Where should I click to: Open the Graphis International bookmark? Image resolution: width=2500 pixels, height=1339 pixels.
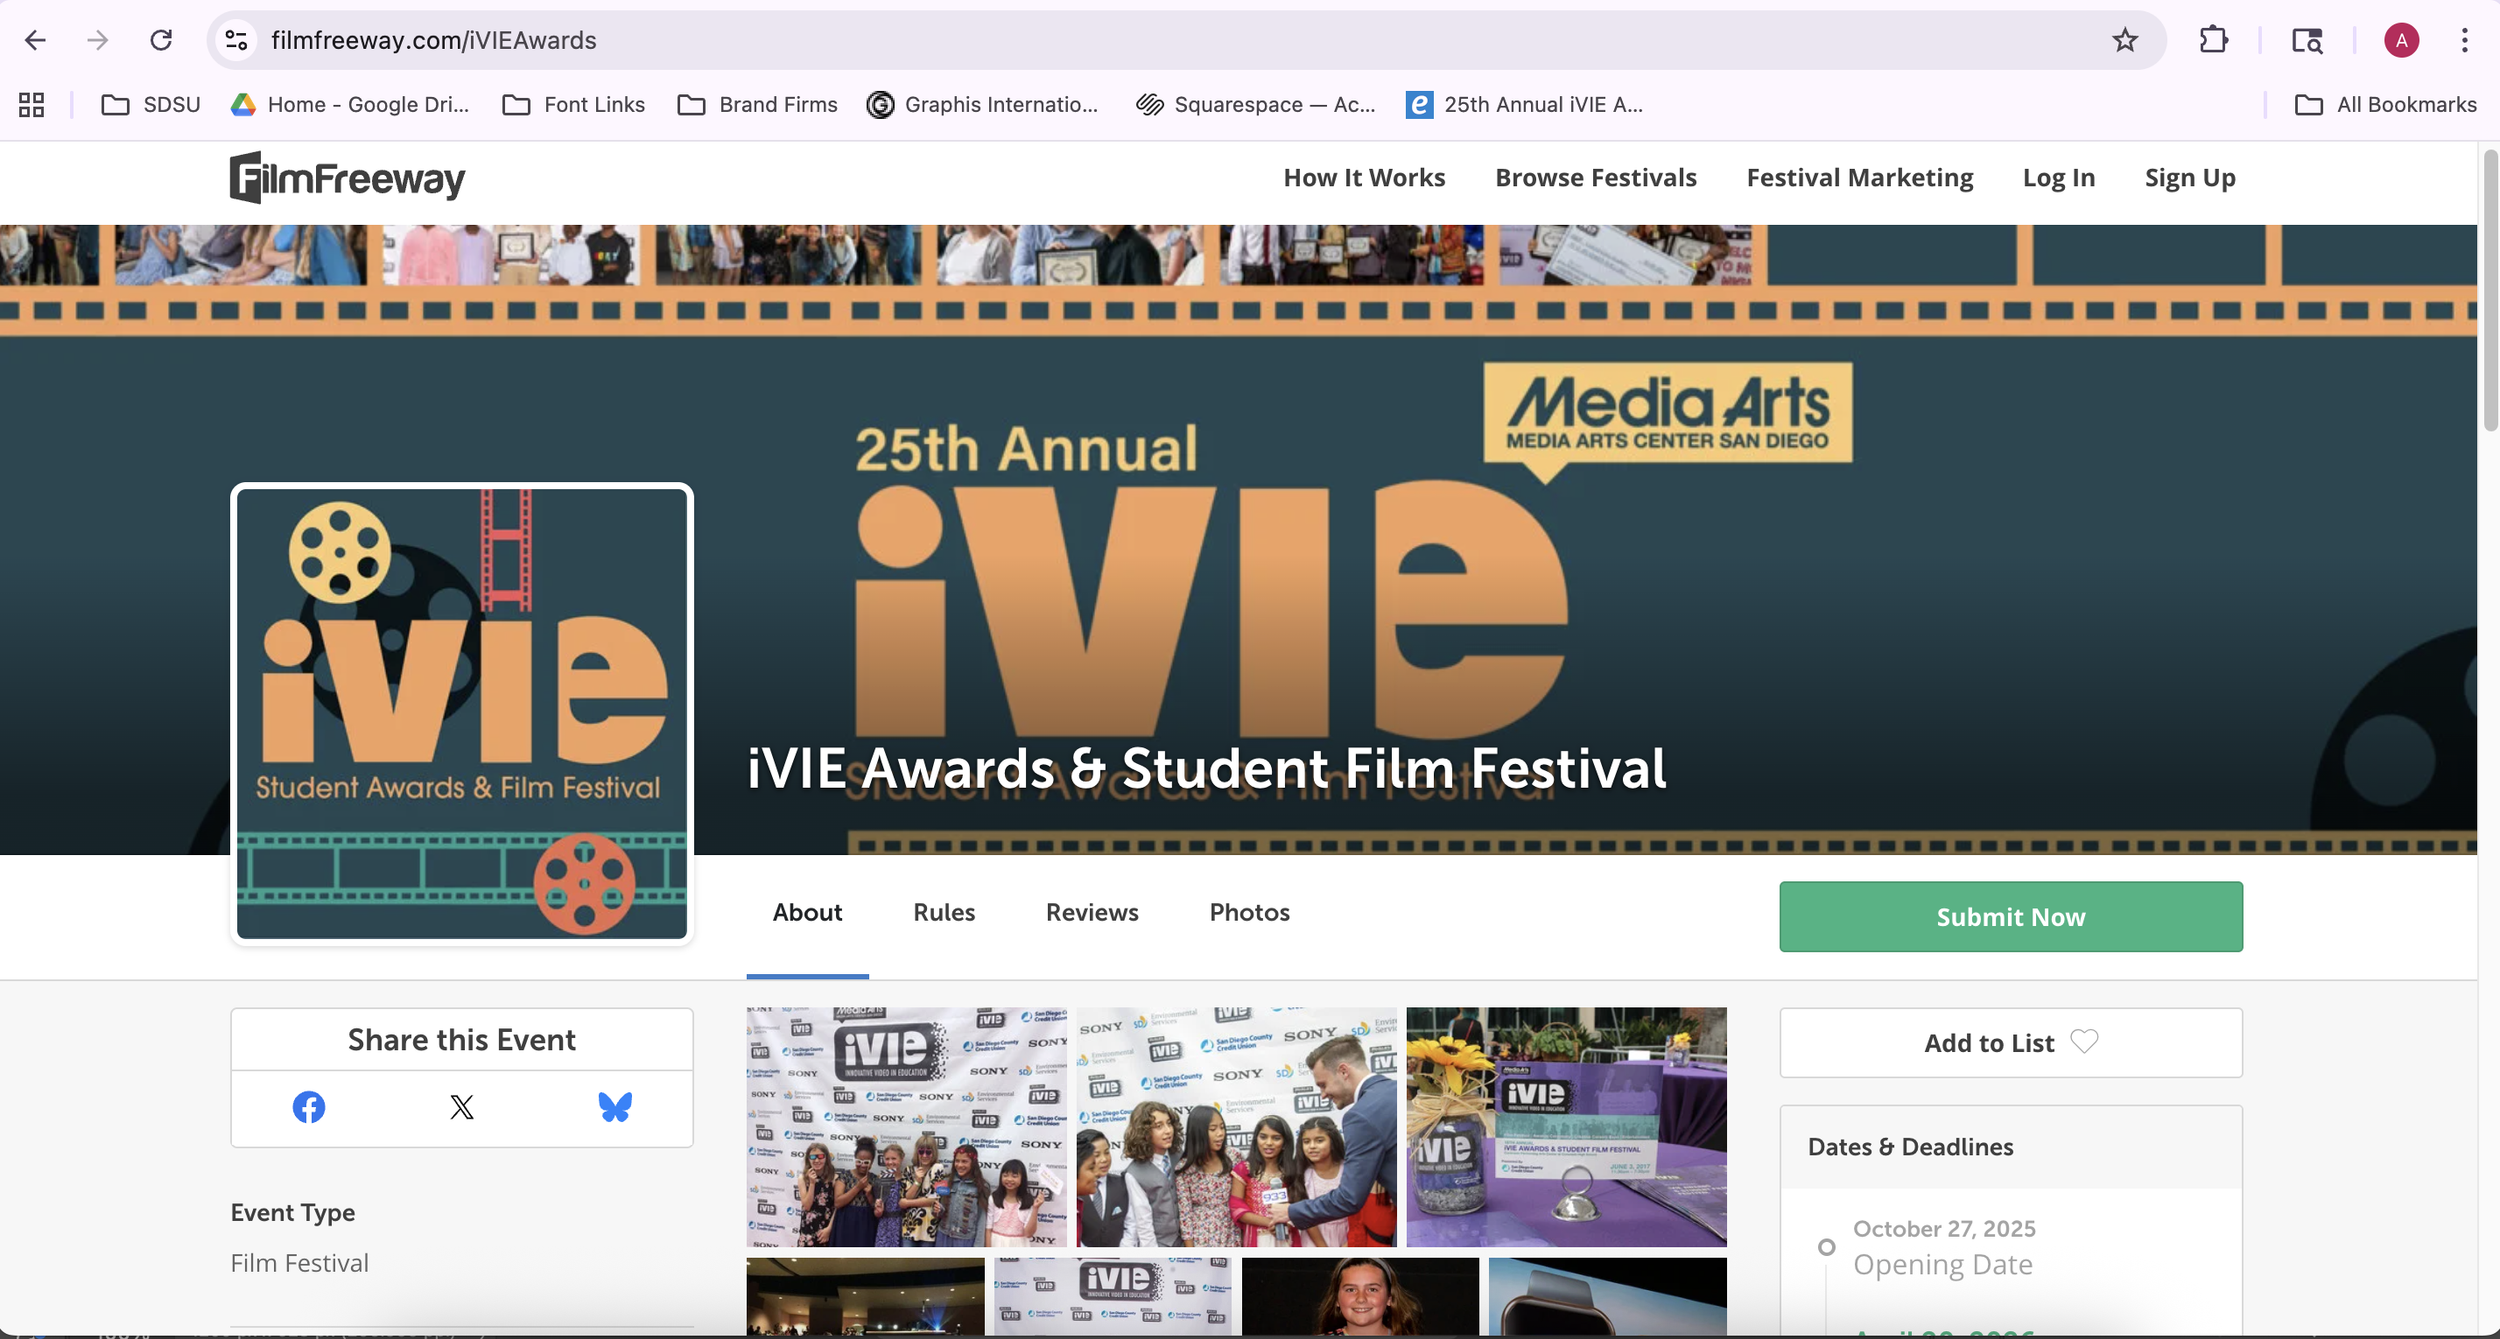(983, 105)
